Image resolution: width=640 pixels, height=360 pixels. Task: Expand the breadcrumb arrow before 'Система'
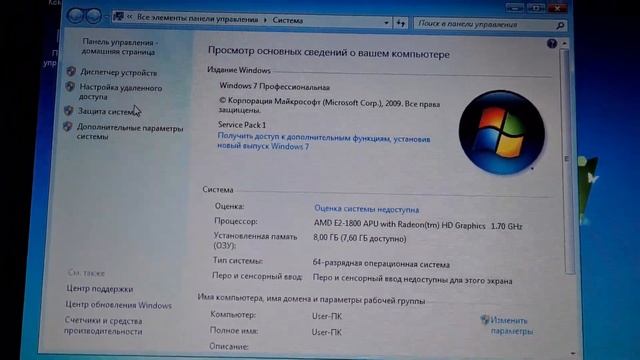[x=265, y=20]
